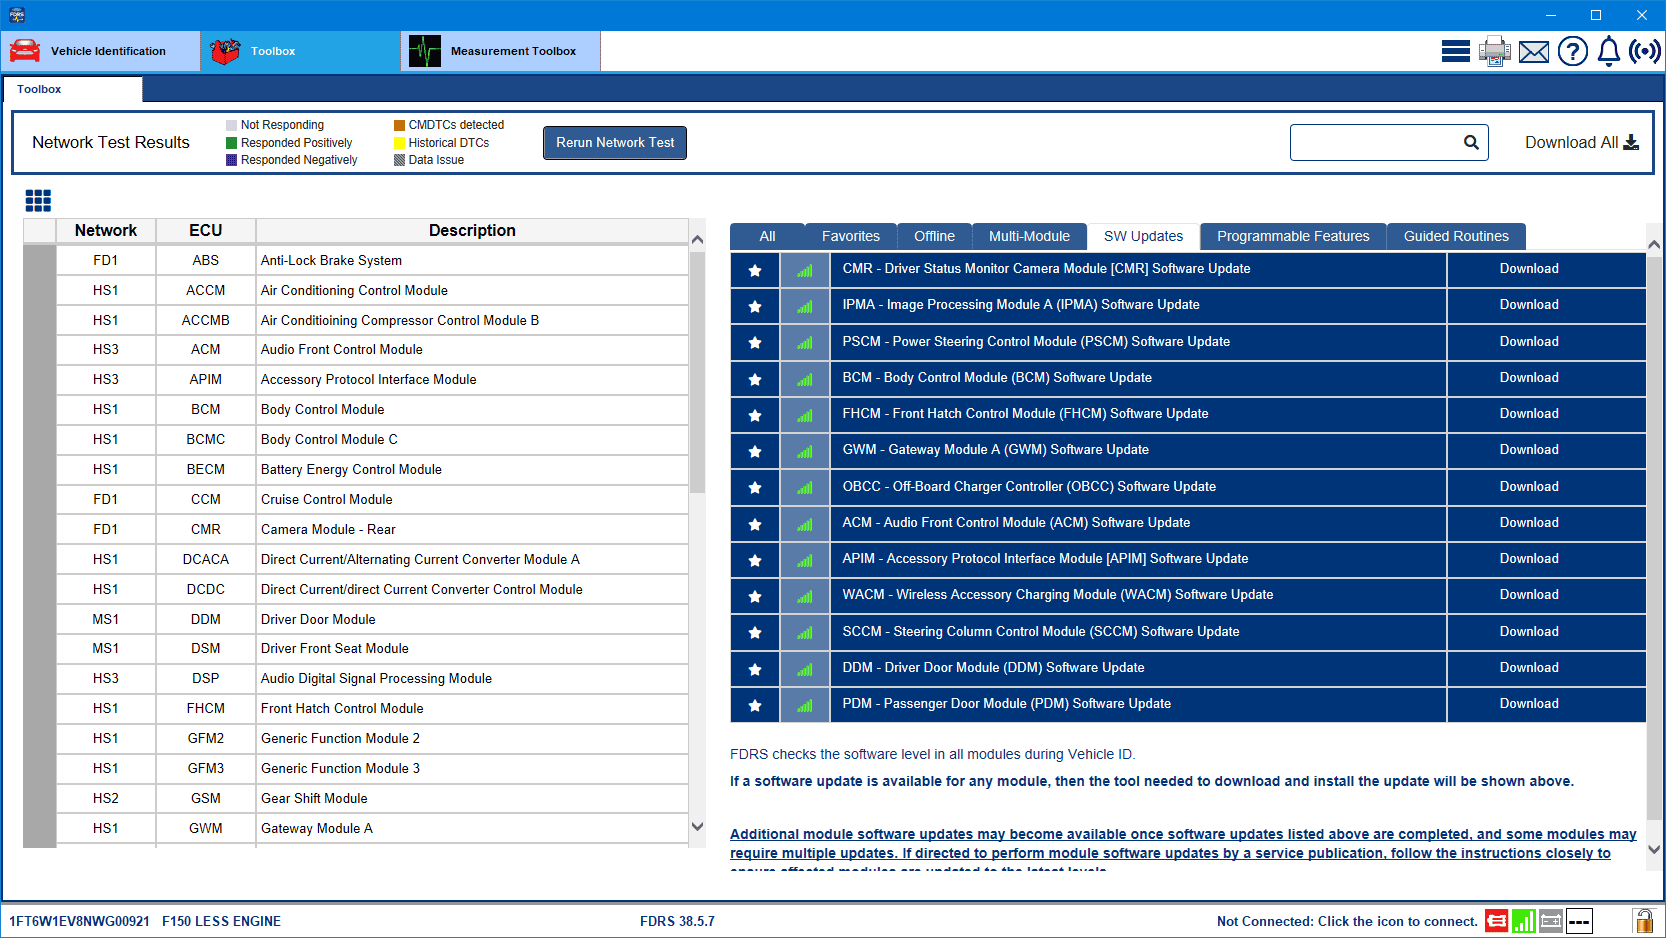Viewport: 1666px width, 938px height.
Task: Click the Download All link
Action: [1581, 142]
